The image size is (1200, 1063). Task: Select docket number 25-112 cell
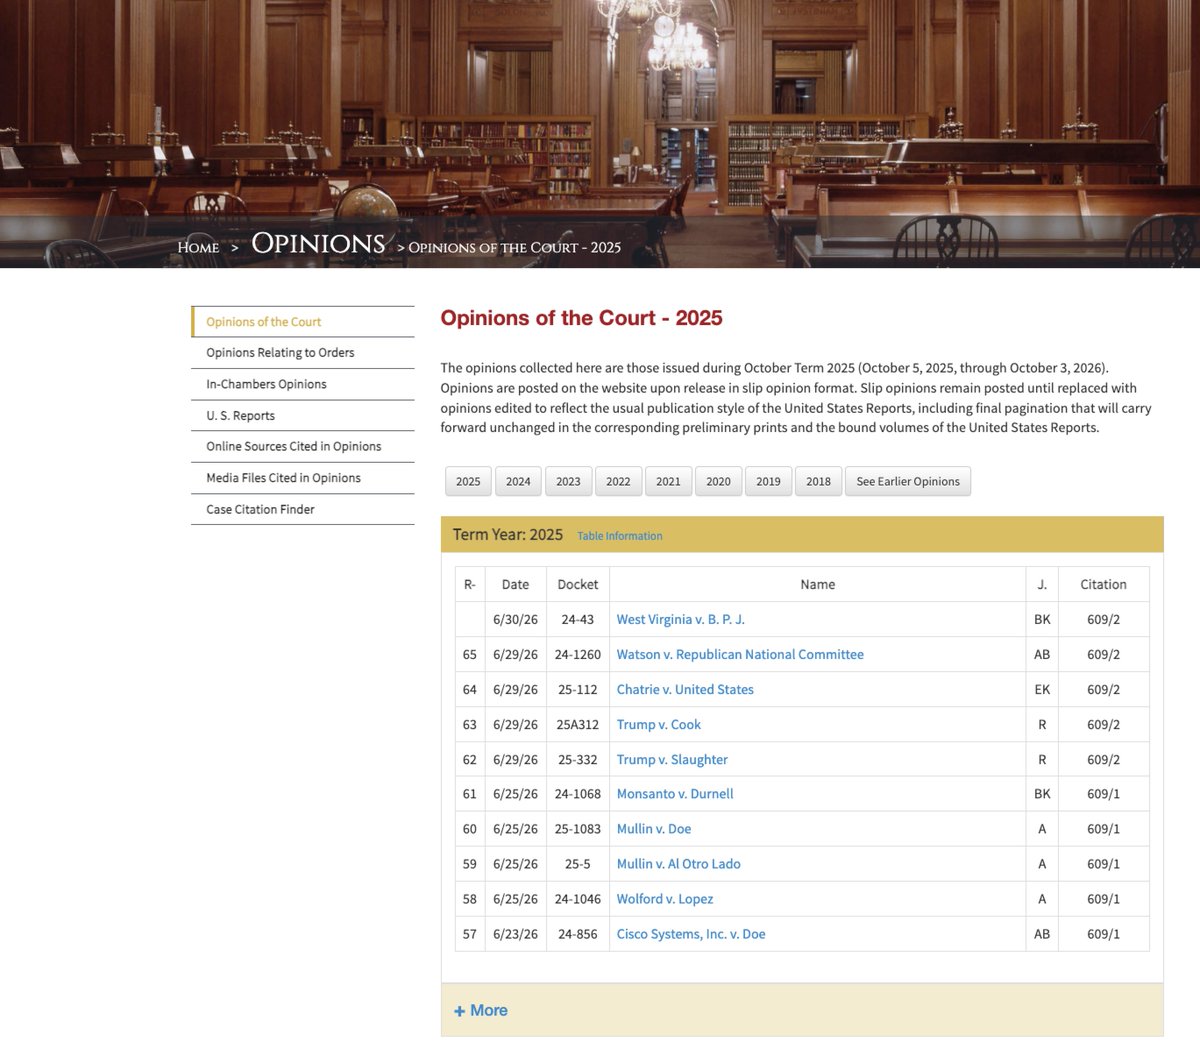[x=578, y=690]
